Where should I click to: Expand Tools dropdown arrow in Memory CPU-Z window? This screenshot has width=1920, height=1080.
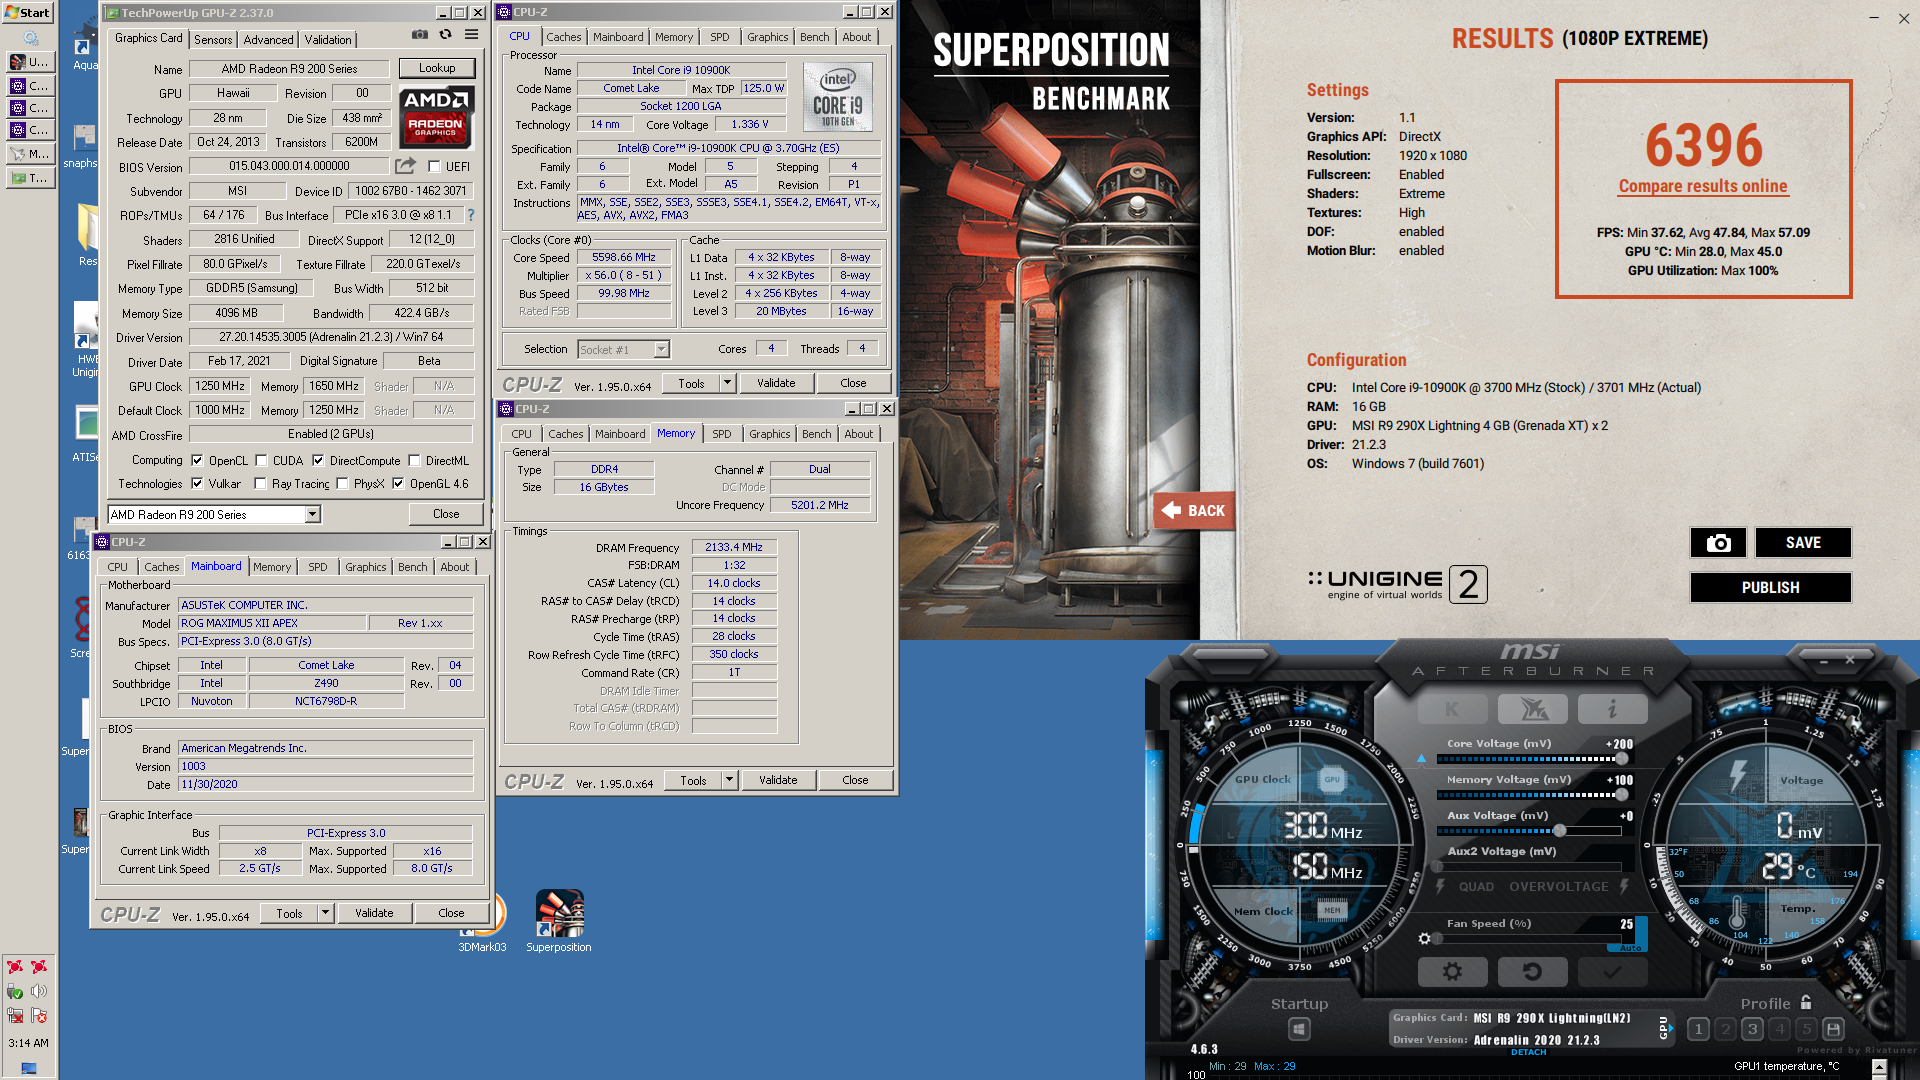(x=729, y=780)
